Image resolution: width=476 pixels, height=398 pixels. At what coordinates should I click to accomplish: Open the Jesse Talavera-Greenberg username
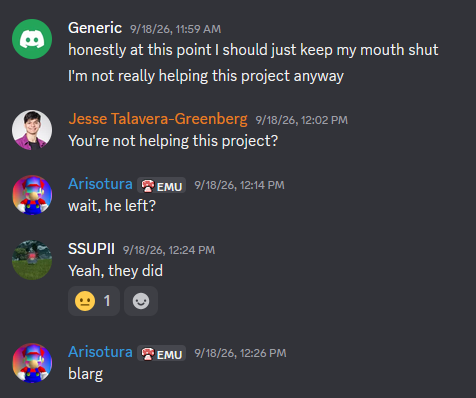(158, 119)
